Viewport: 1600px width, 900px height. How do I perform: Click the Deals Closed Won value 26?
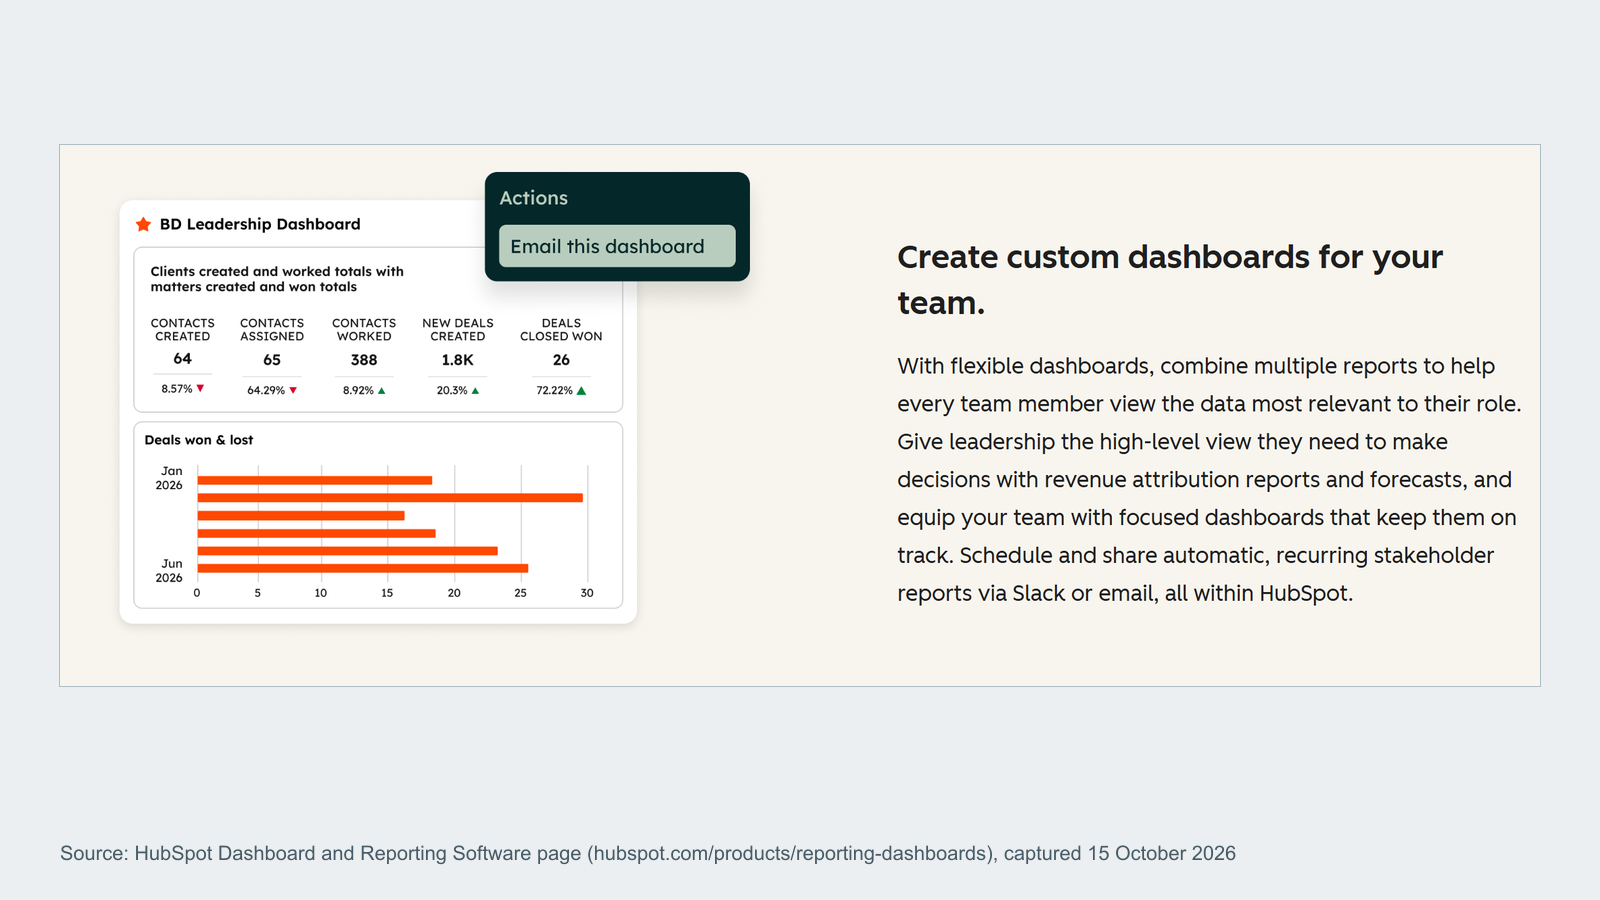[561, 360]
